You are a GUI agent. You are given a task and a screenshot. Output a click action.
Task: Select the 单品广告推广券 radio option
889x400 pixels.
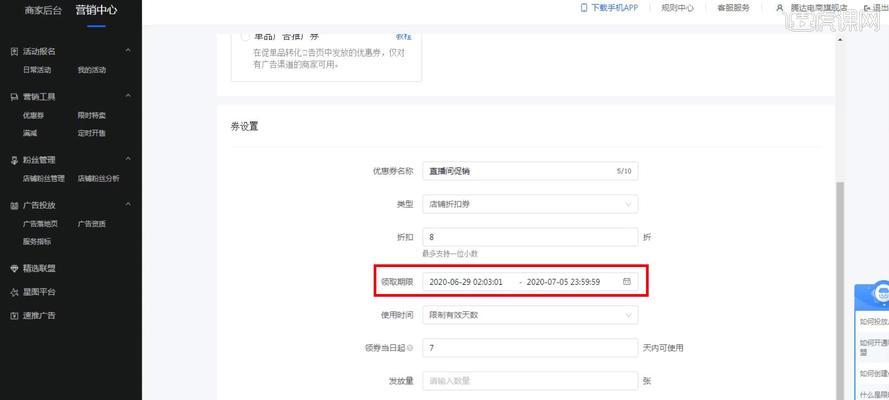pyautogui.click(x=245, y=36)
